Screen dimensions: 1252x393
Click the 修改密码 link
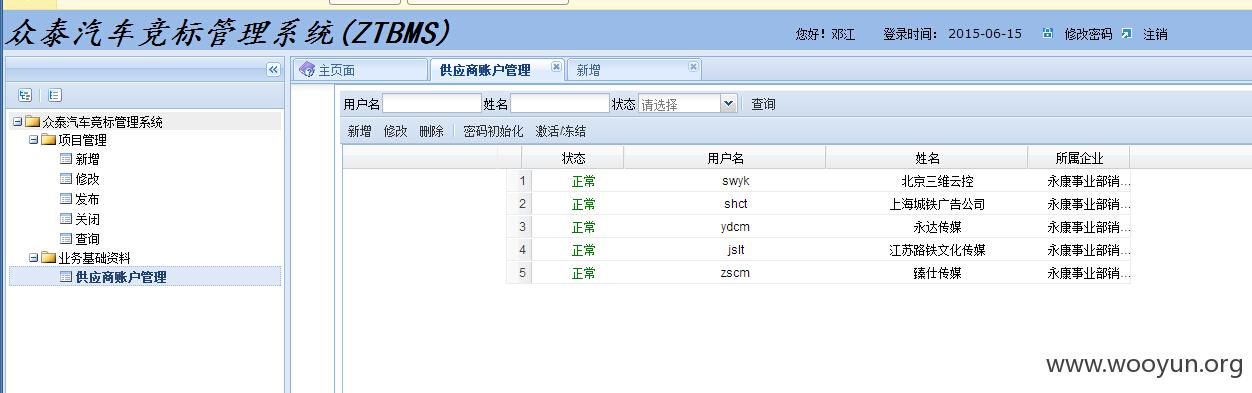point(1088,34)
